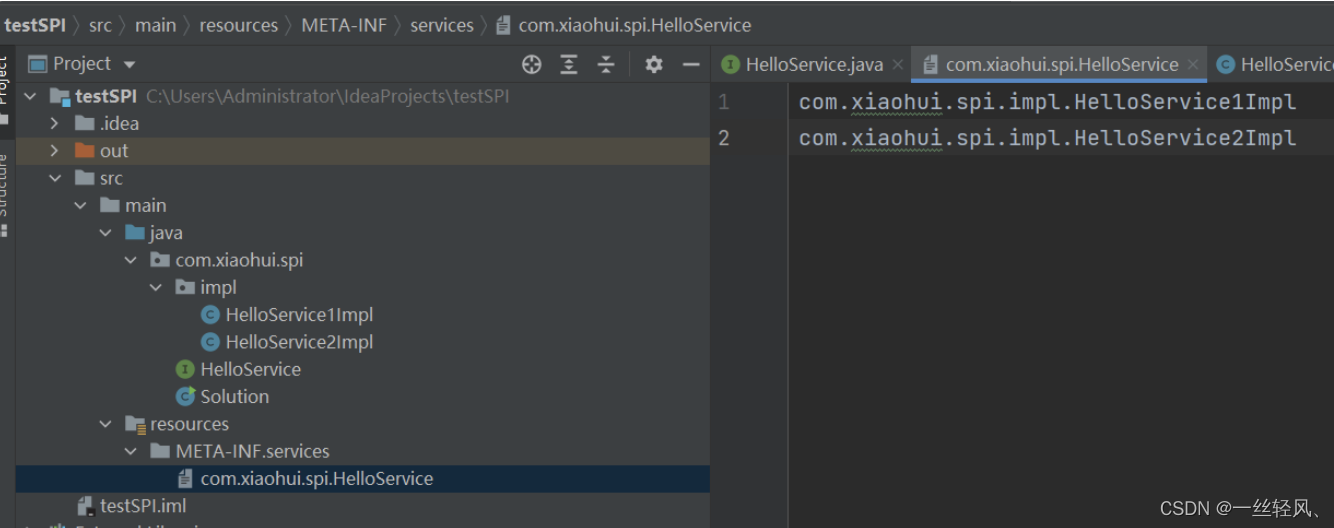Expand the .idea folder
This screenshot has height=528, width=1334.
tap(55, 123)
